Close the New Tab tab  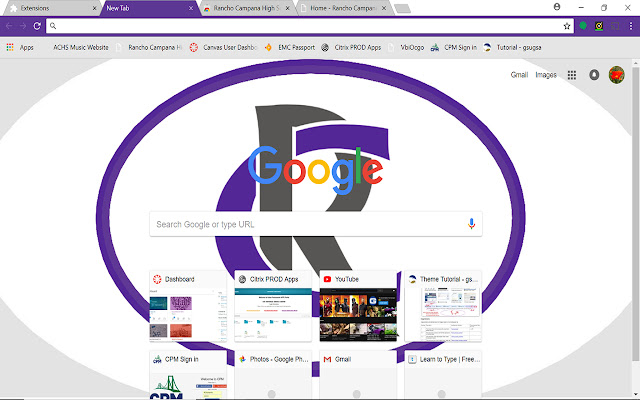(x=191, y=8)
